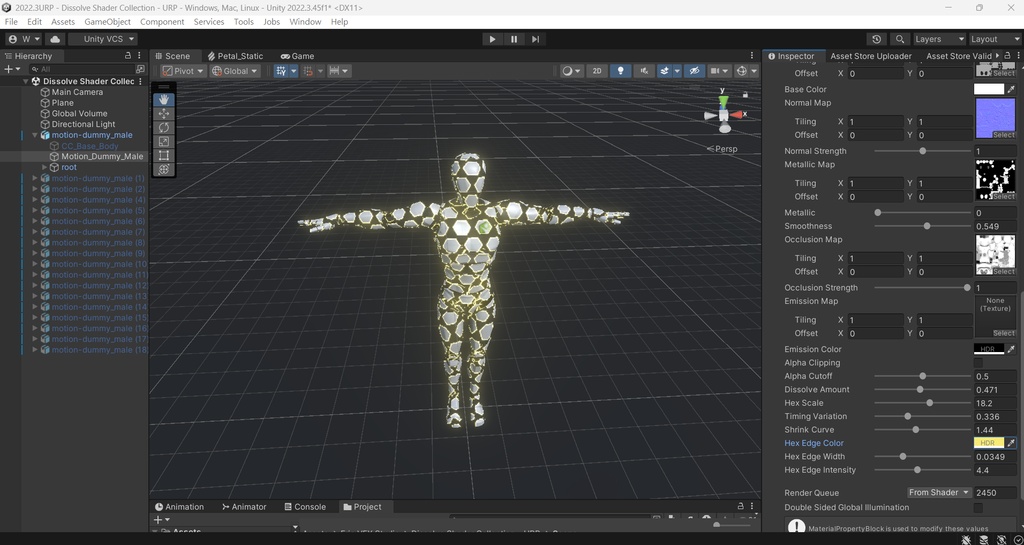This screenshot has width=1024, height=545.
Task: Open the GameObject menu
Action: pos(108,22)
